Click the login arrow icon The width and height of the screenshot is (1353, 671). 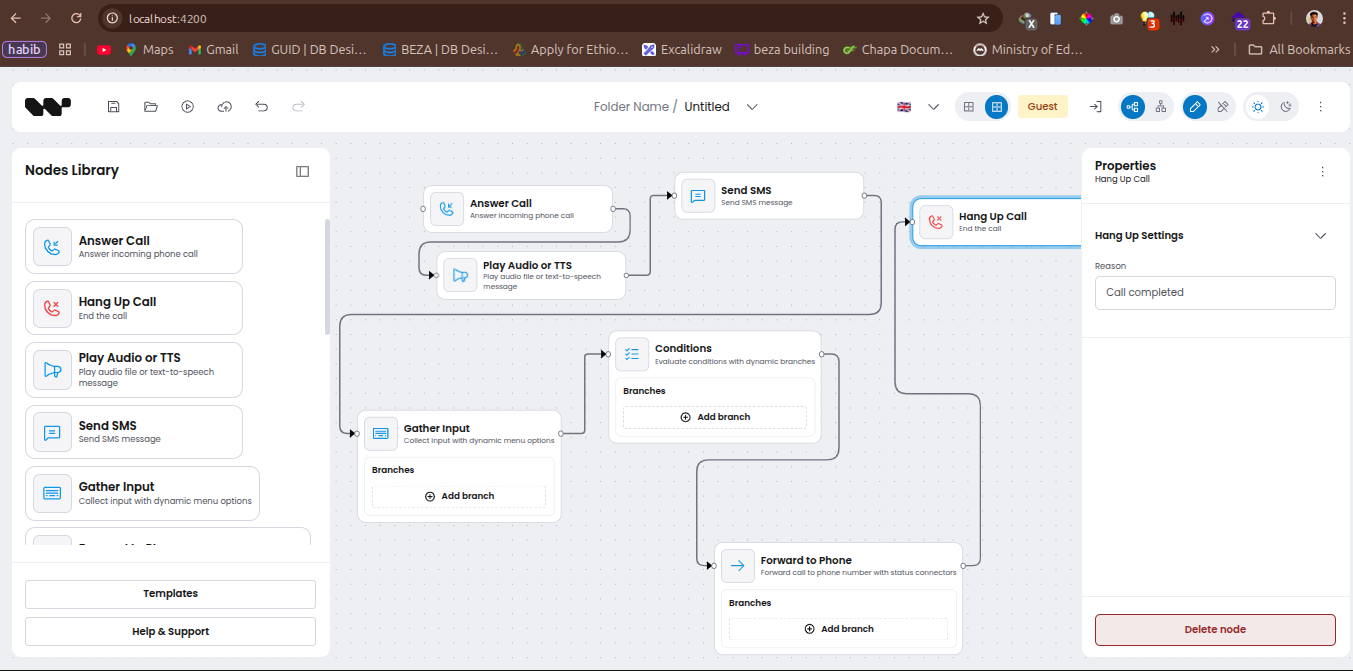pyautogui.click(x=1096, y=107)
